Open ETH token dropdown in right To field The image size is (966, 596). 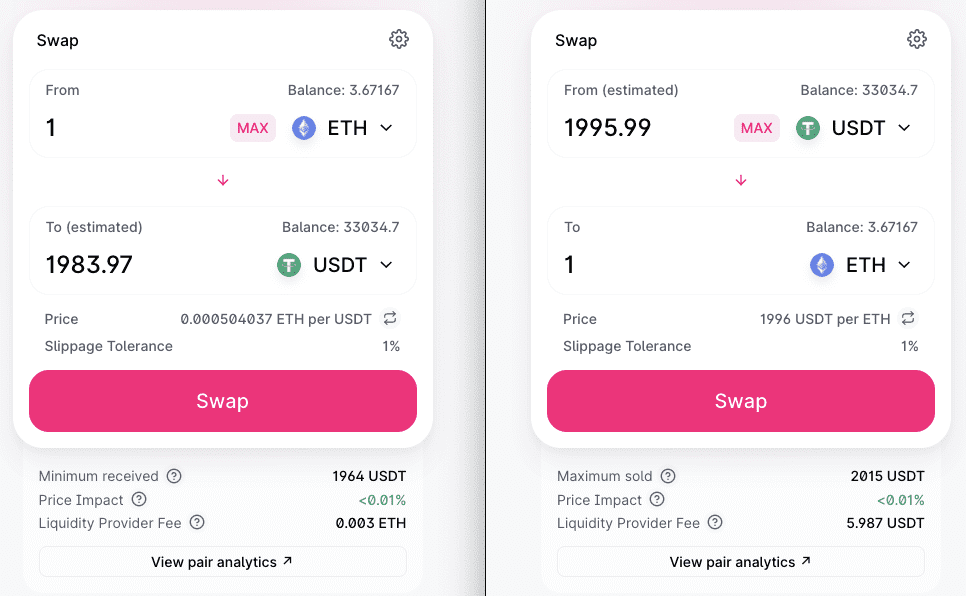point(861,265)
